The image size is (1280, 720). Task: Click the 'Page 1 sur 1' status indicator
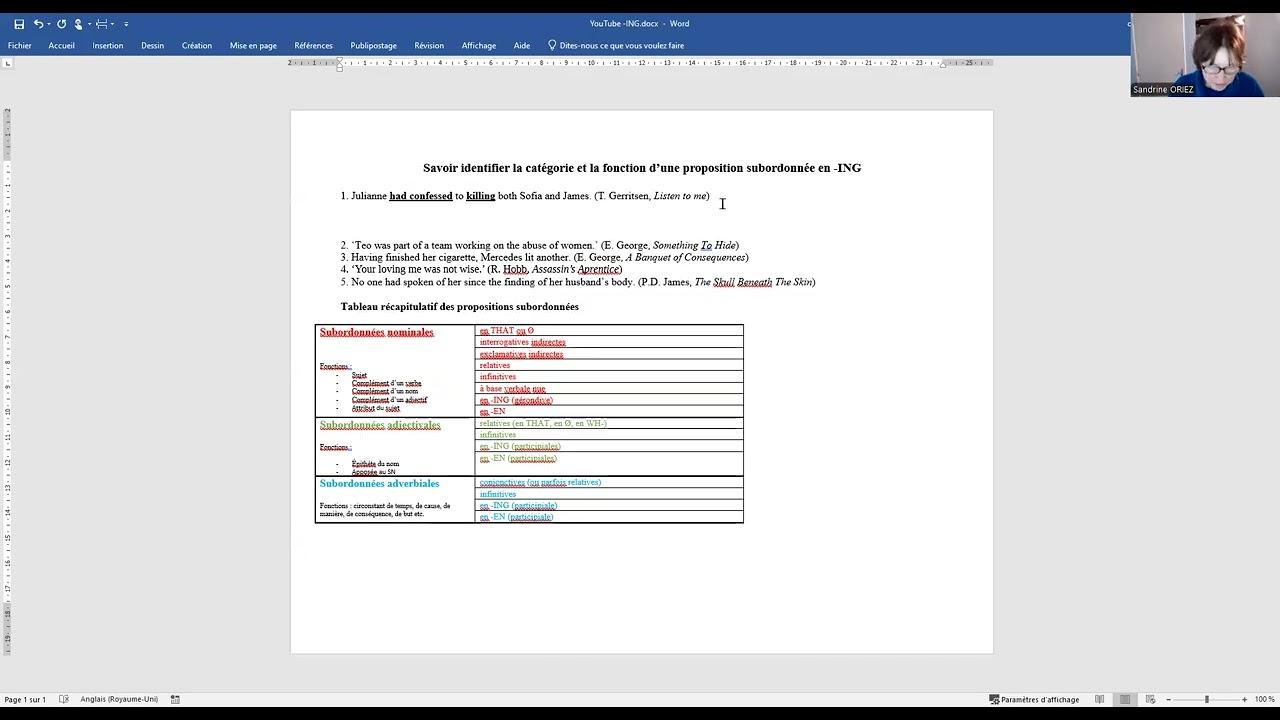(25, 700)
